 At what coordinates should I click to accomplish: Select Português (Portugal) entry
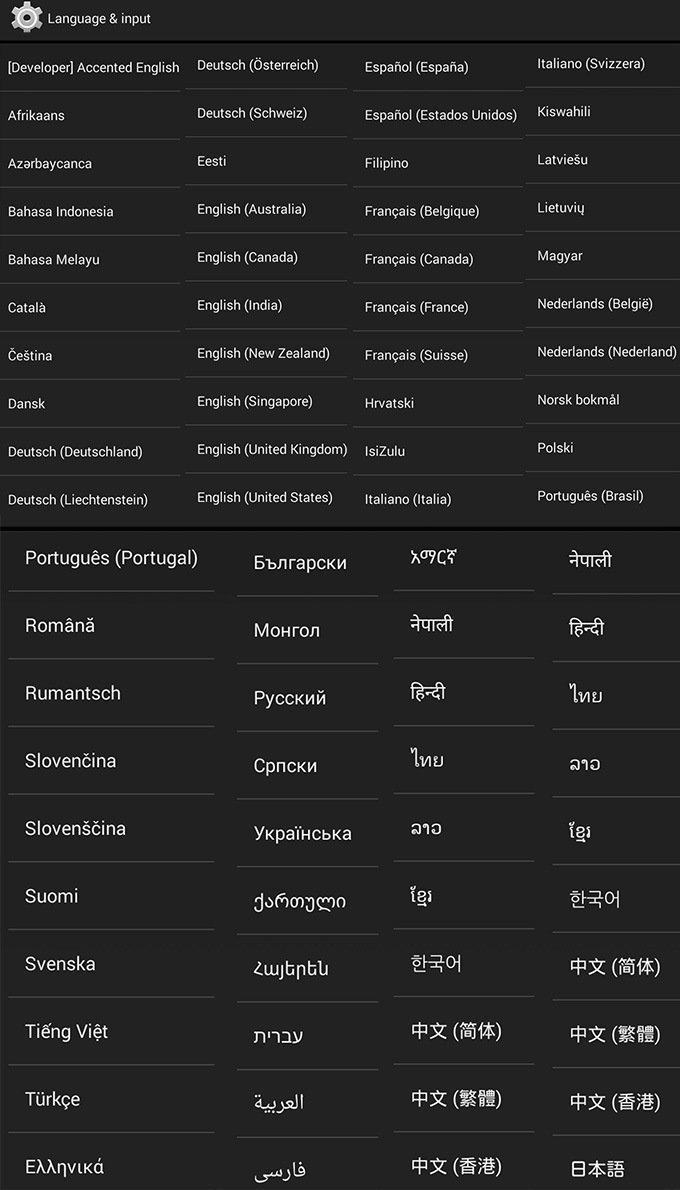(x=111, y=559)
